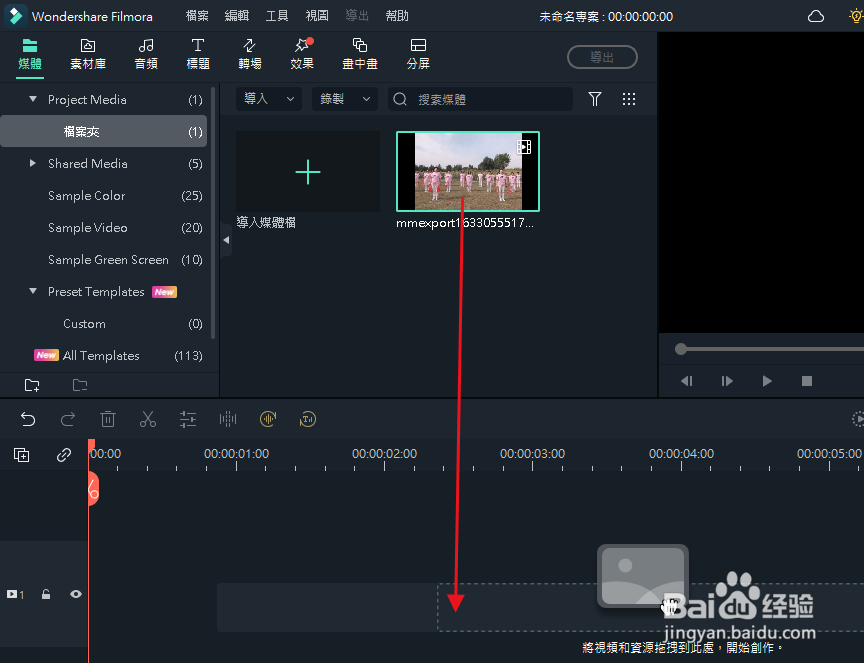The image size is (864, 663).
Task: Click the undo arrow icon
Action: (x=28, y=419)
